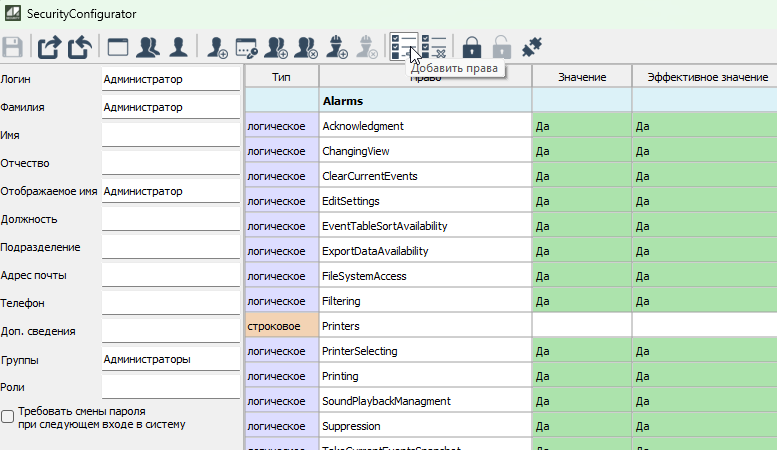Click the plug connection icon

click(x=531, y=46)
